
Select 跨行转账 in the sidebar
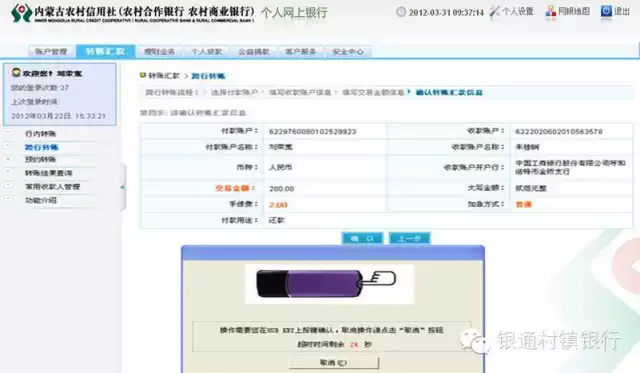(x=42, y=147)
